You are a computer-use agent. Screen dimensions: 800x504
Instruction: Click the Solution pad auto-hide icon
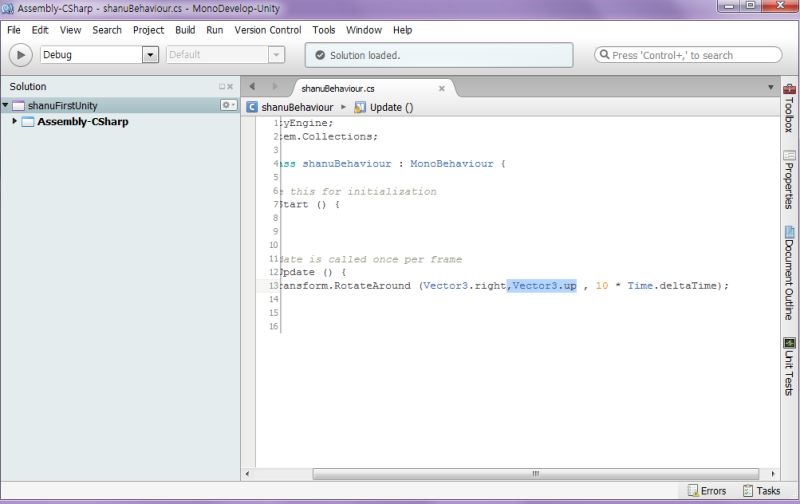pos(222,87)
